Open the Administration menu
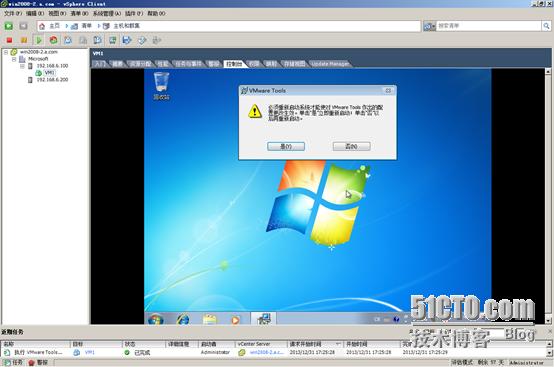This screenshot has height=367, width=554. coord(106,13)
